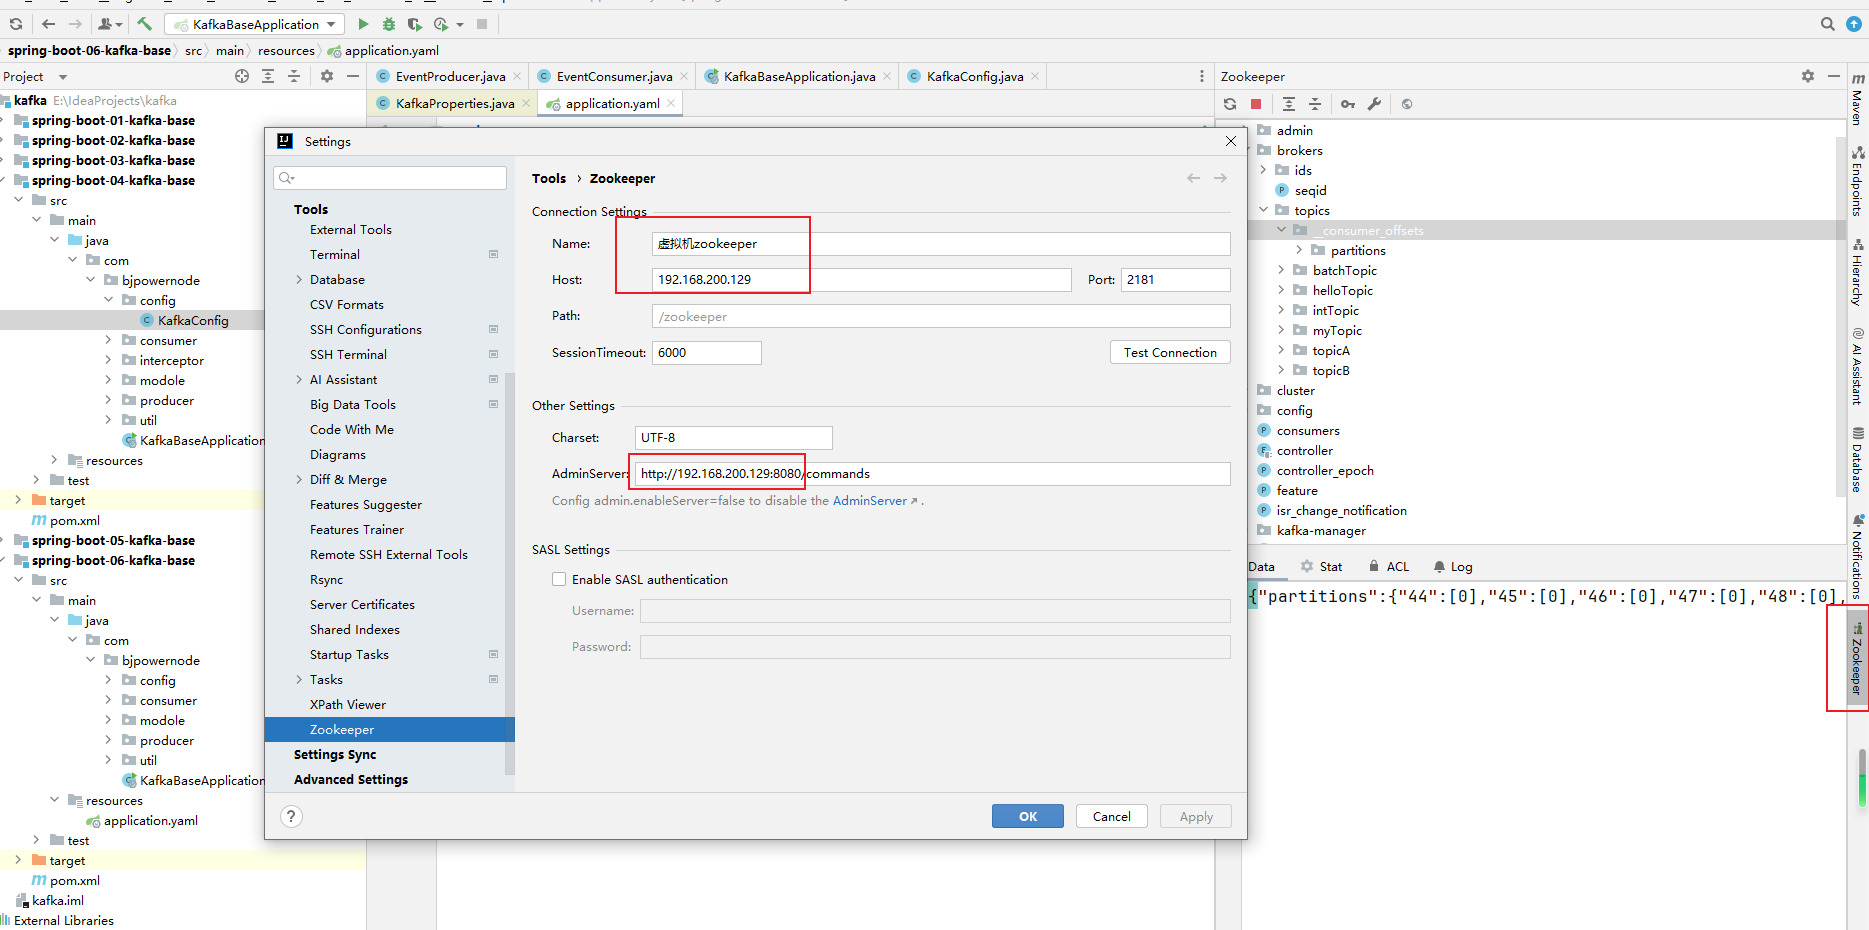Screen dimensions: 1869x930
Task: Start debugging with the bug icon
Action: pos(389,24)
